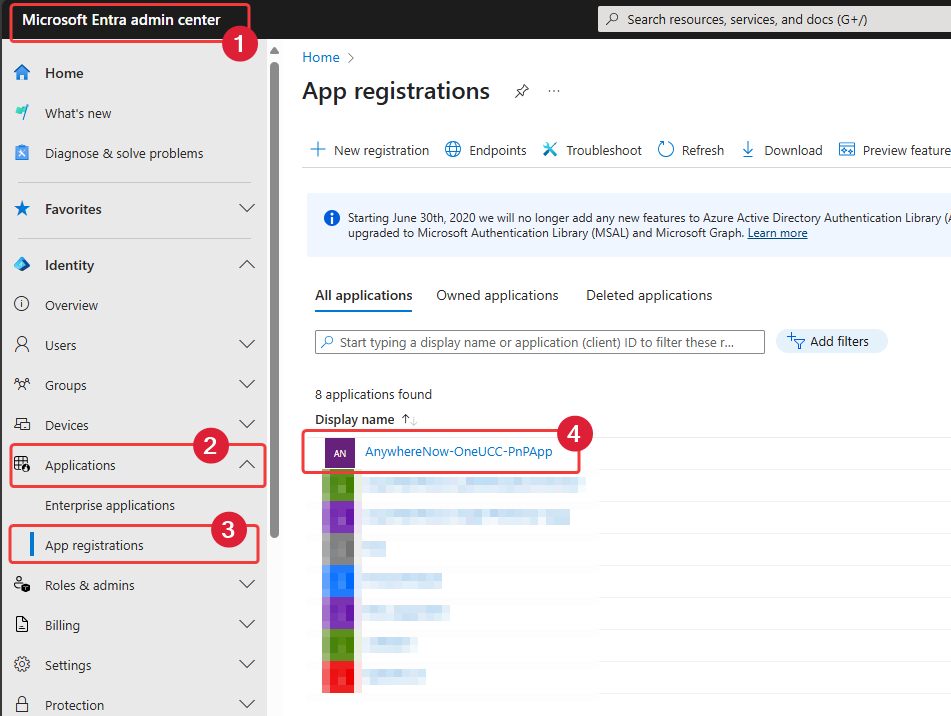951x716 pixels.
Task: Click the Protection lock icon
Action: pyautogui.click(x=22, y=704)
